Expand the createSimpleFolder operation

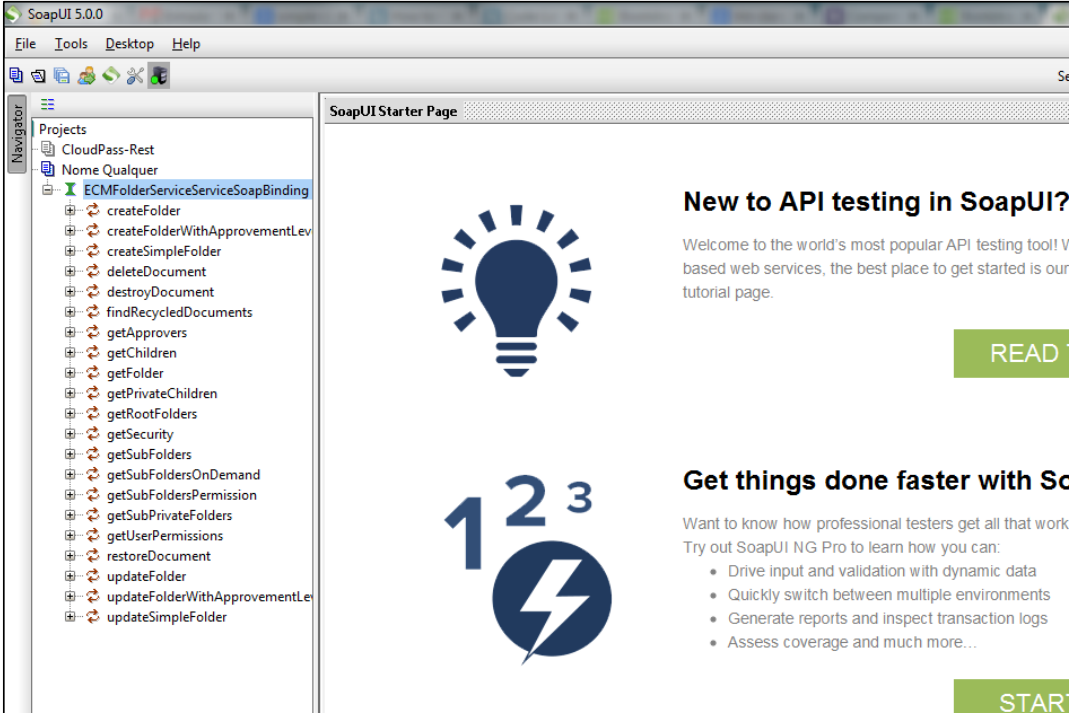pyautogui.click(x=70, y=251)
